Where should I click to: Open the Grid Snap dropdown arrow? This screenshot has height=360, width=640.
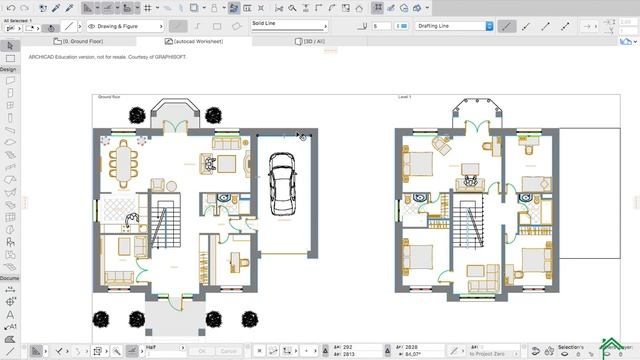[x=158, y=8]
